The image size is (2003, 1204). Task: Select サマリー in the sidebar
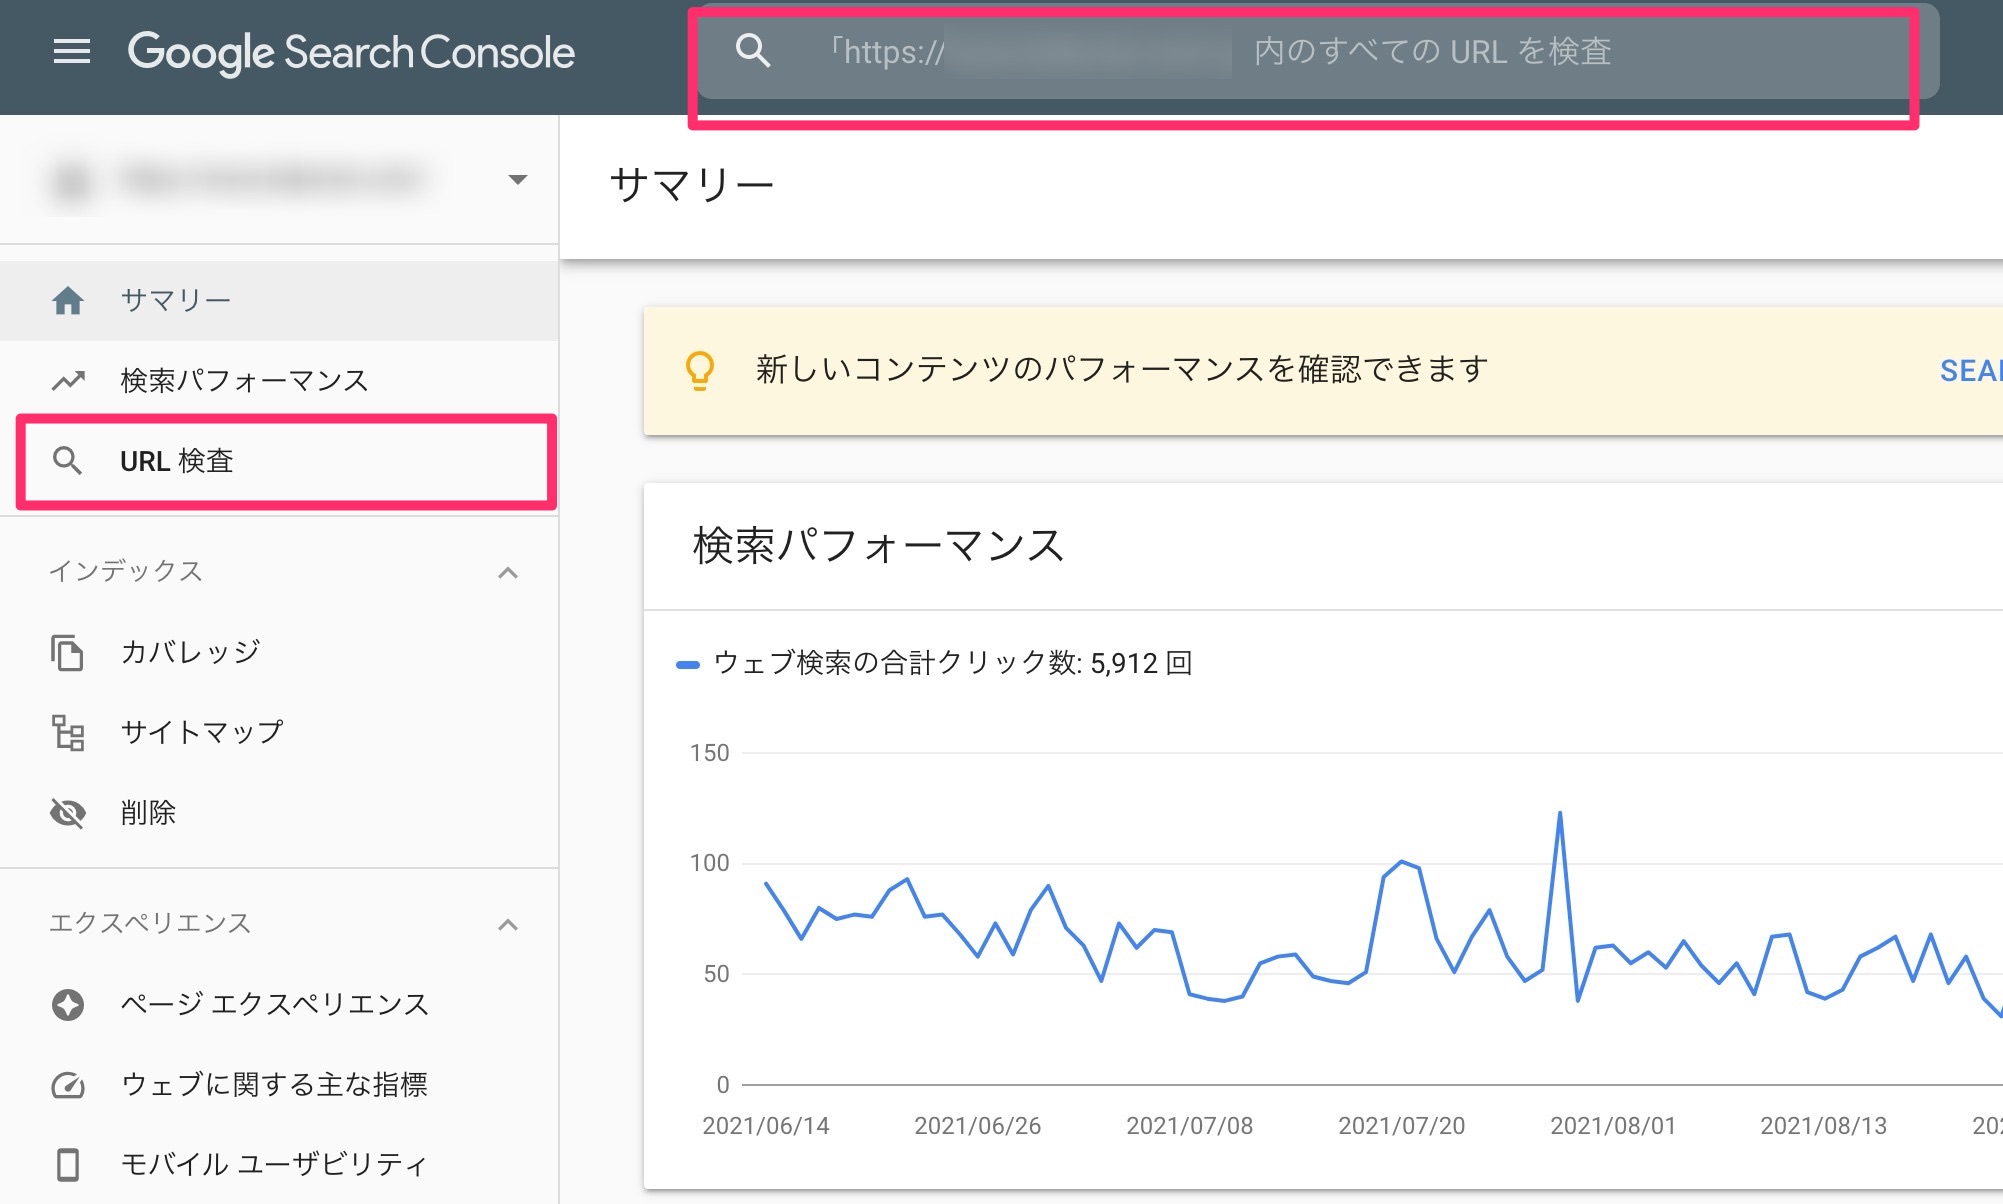(279, 300)
